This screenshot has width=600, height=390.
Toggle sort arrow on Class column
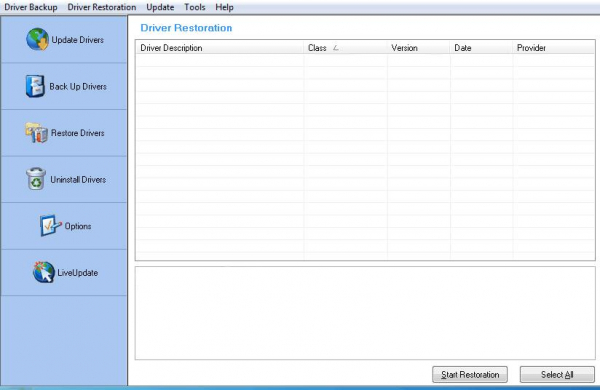[x=336, y=48]
